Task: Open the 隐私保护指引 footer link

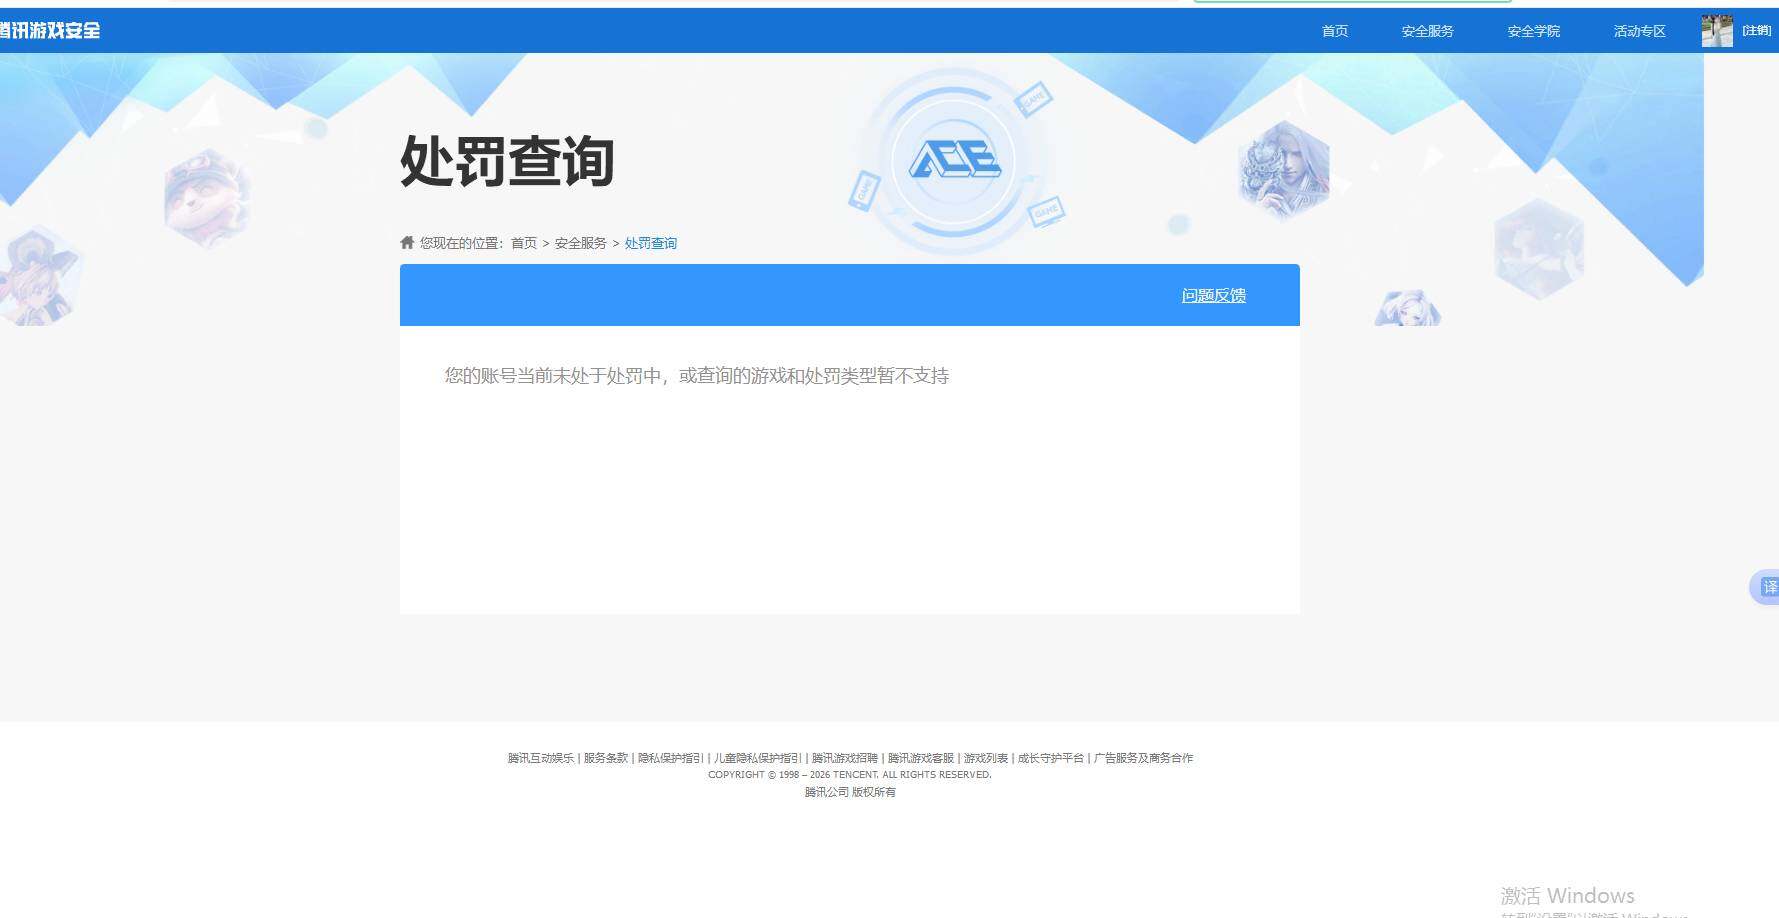Action: [668, 758]
